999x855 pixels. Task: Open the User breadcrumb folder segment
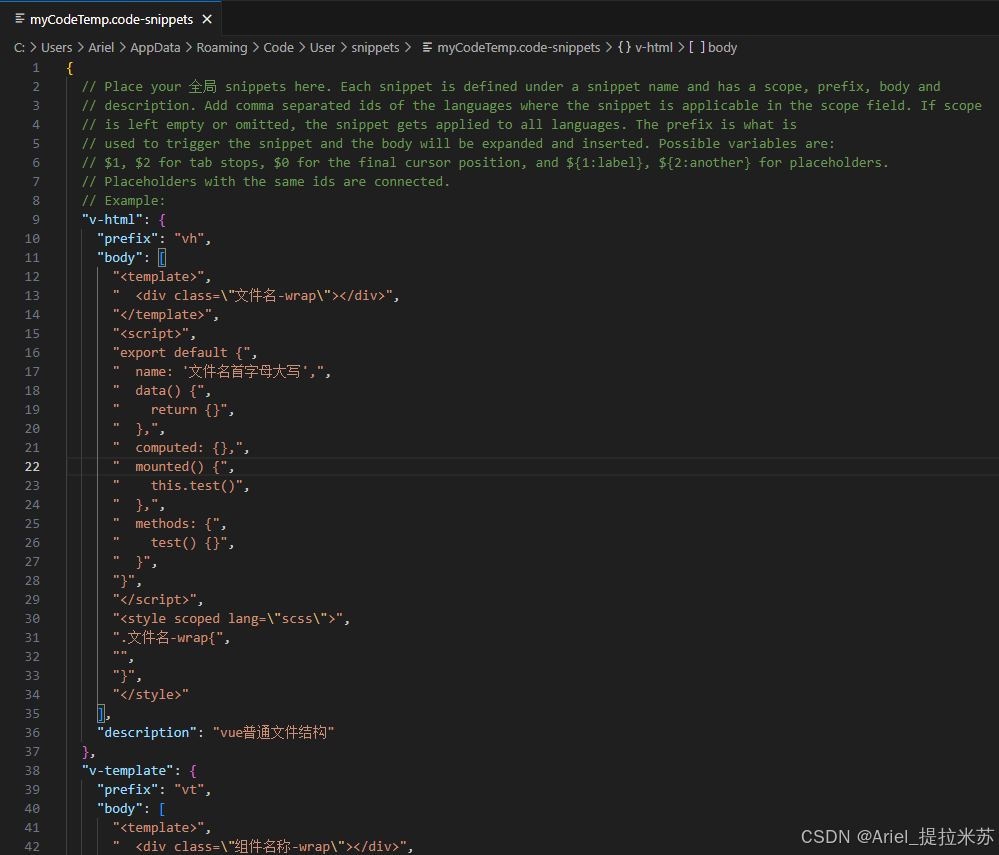tap(322, 48)
